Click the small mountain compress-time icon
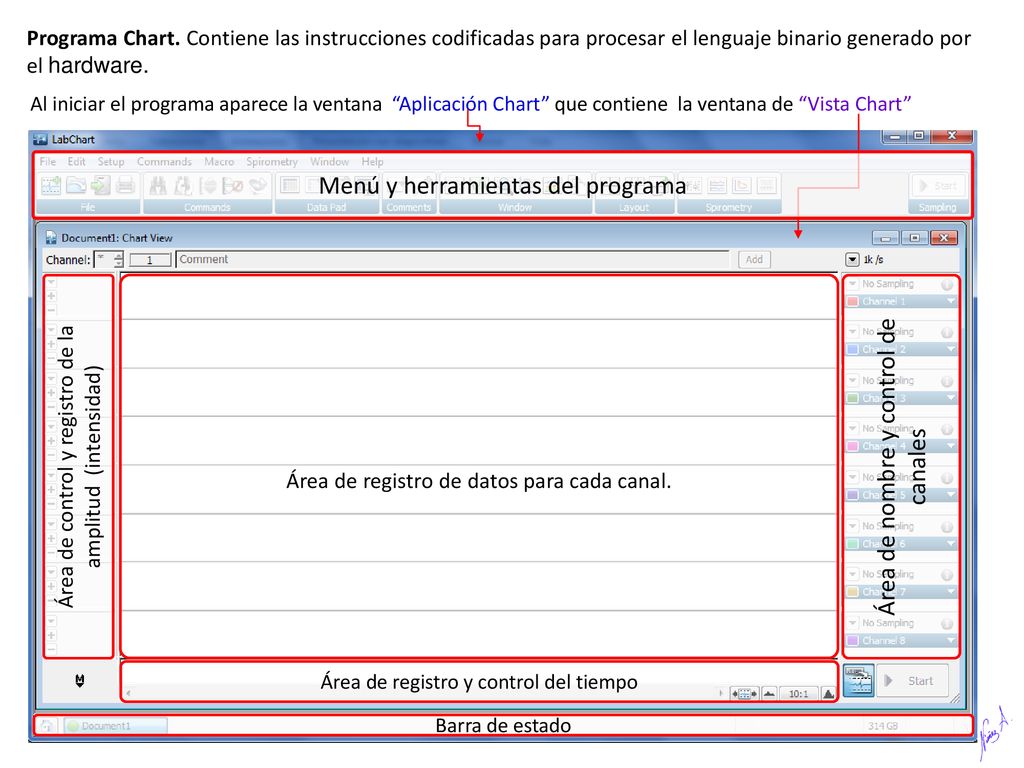 [769, 694]
